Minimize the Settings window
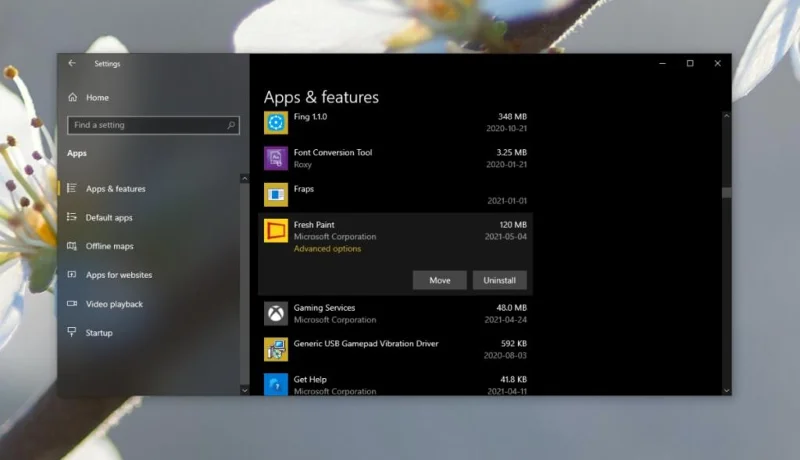Image resolution: width=800 pixels, height=460 pixels. pos(662,63)
